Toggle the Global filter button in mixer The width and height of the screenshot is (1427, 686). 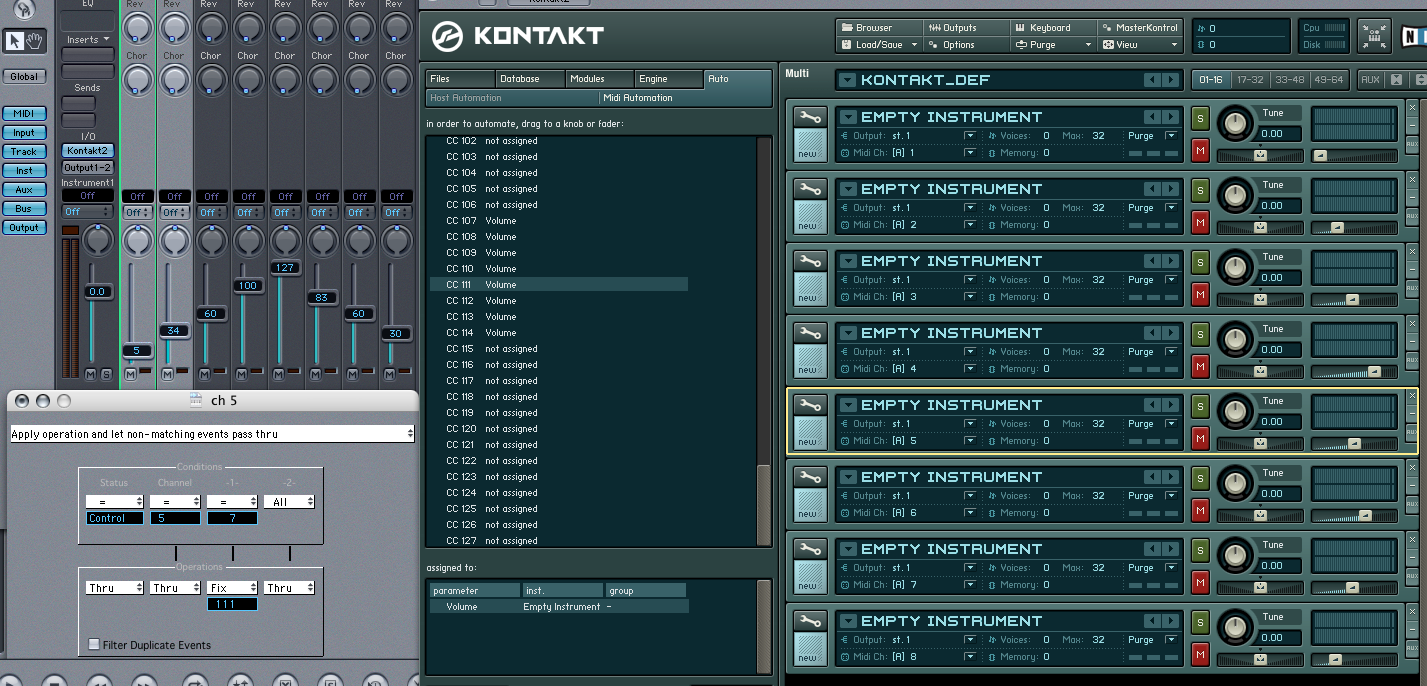(24, 76)
